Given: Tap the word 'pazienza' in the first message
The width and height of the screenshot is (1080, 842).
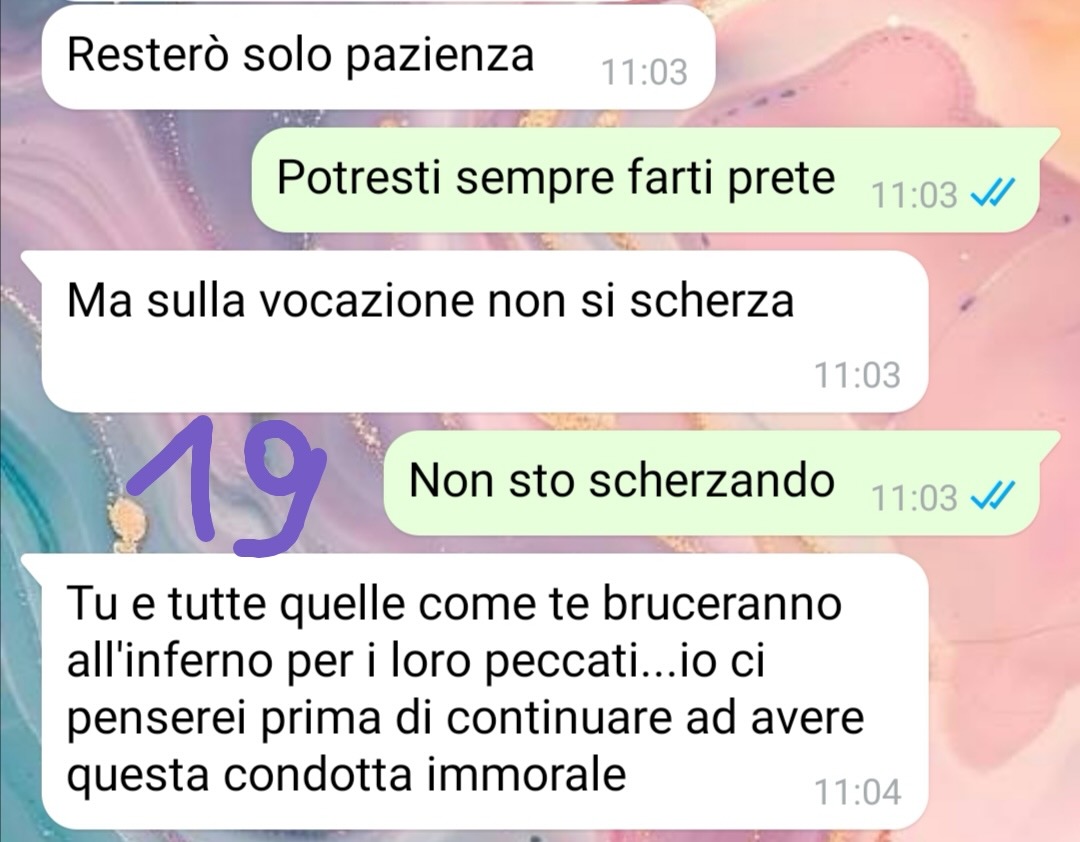Looking at the screenshot, I should pos(439,58).
